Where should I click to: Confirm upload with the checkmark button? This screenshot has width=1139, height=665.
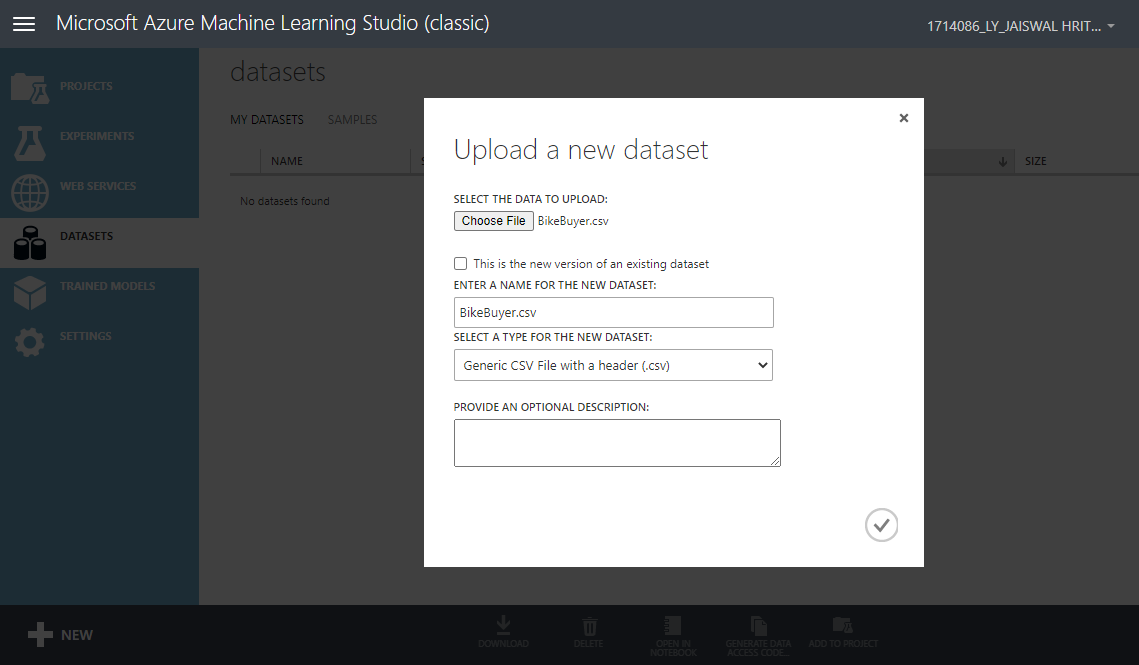click(x=881, y=525)
